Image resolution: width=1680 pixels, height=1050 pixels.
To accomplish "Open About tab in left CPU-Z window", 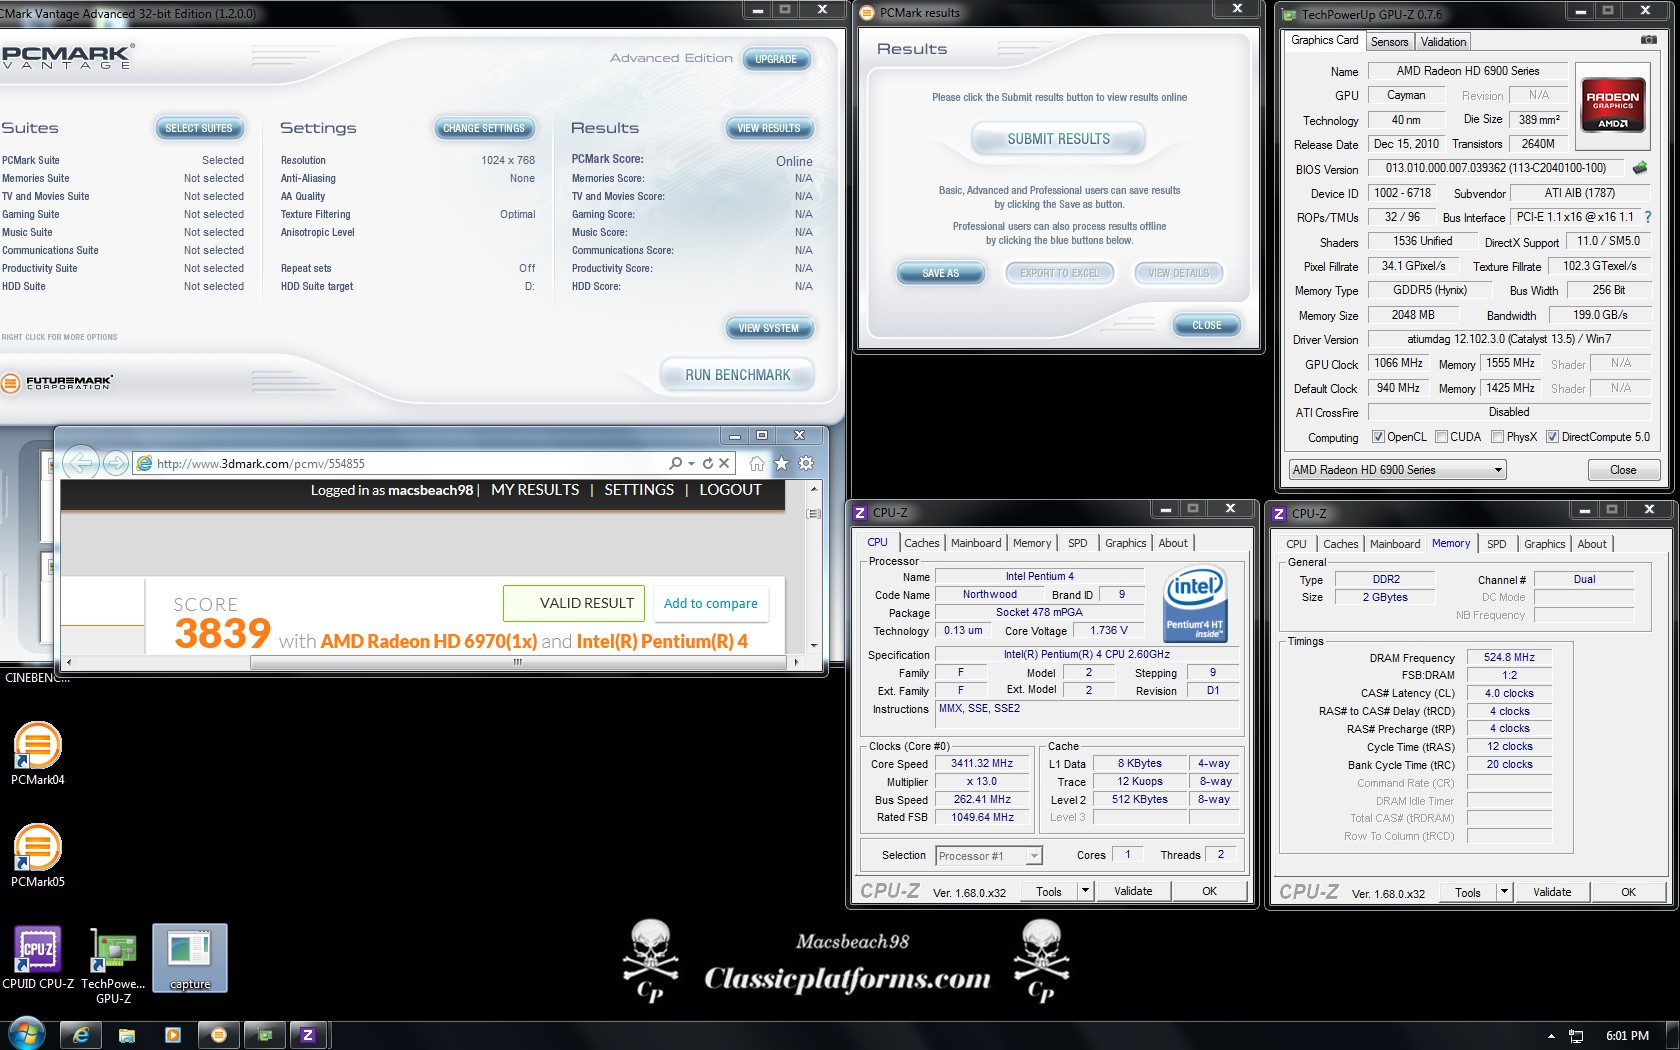I will tap(1173, 543).
